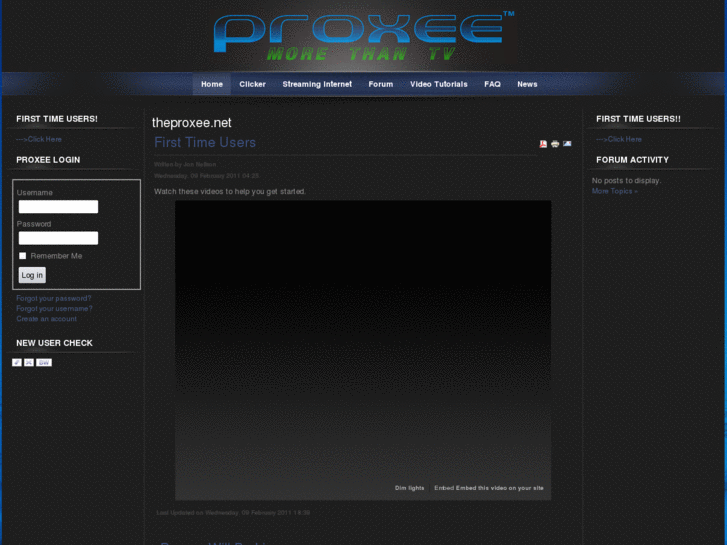Viewport: 727px width, 545px height.
Task: Open the 'First Time Users' article title
Action: point(205,142)
